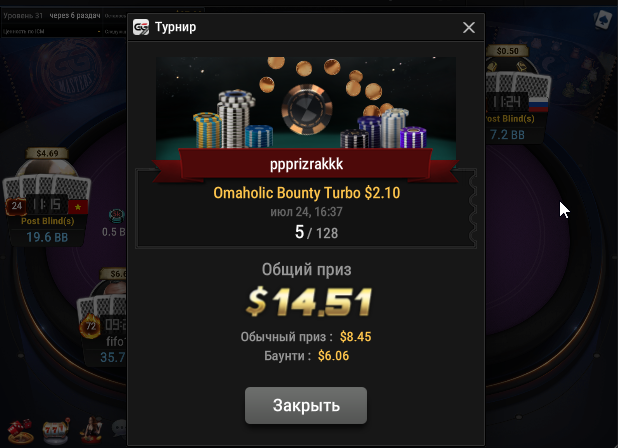This screenshot has height=448, width=618.
Task: Click the Vietnam flag star icon
Action: [x=78, y=206]
